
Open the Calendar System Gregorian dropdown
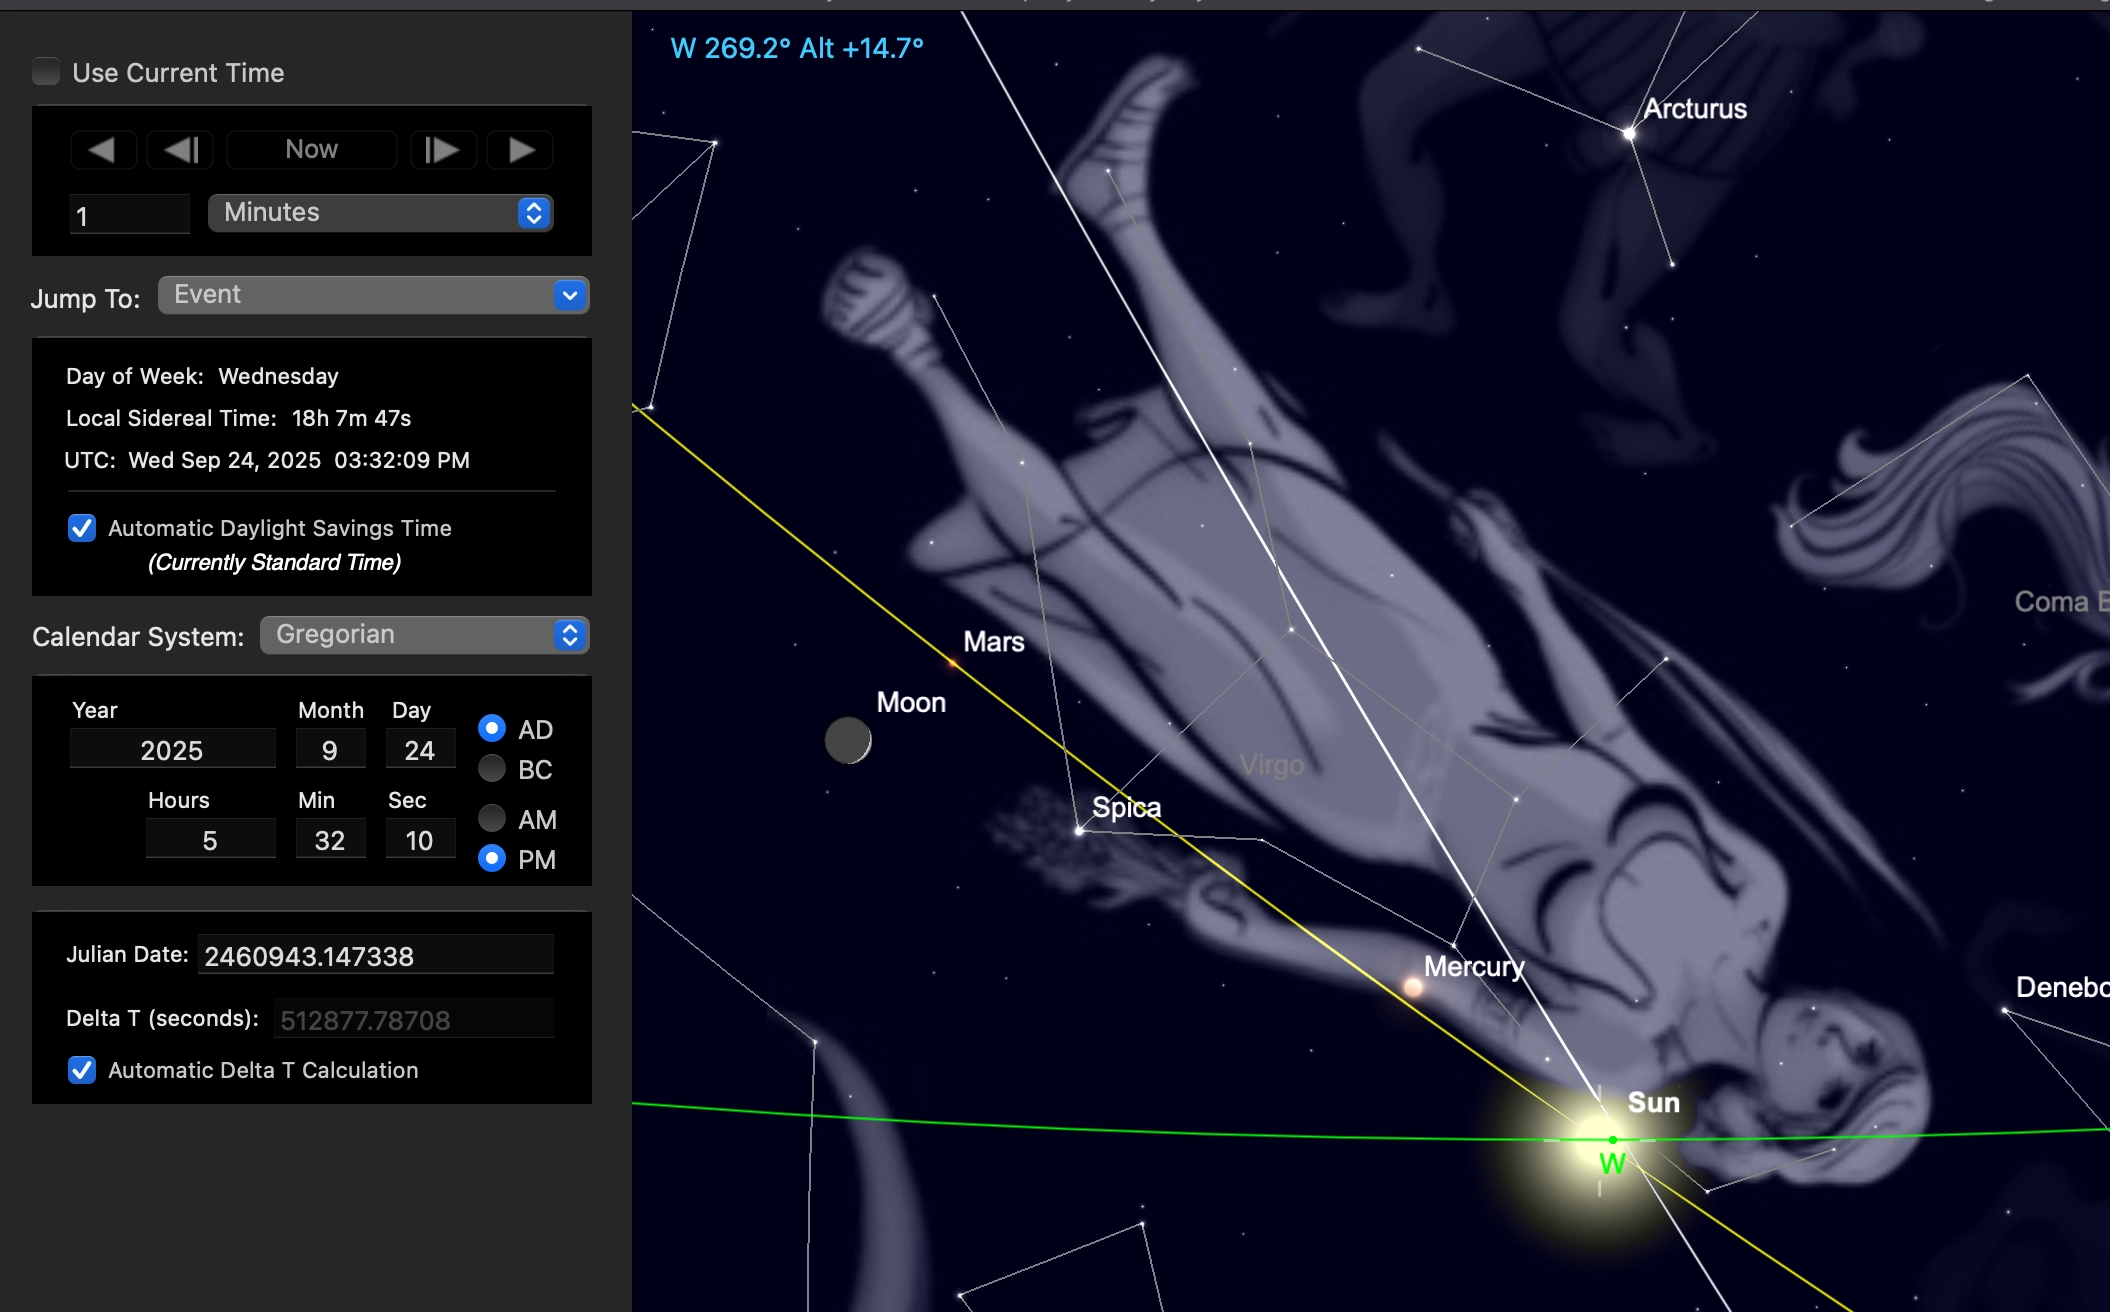(425, 635)
